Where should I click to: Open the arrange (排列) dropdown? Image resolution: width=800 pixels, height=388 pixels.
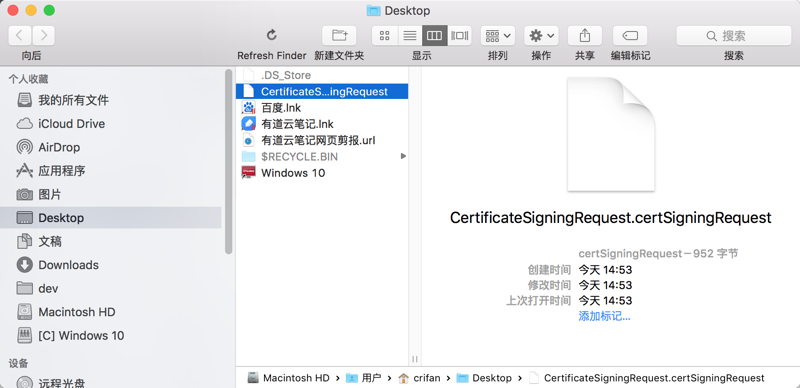498,35
